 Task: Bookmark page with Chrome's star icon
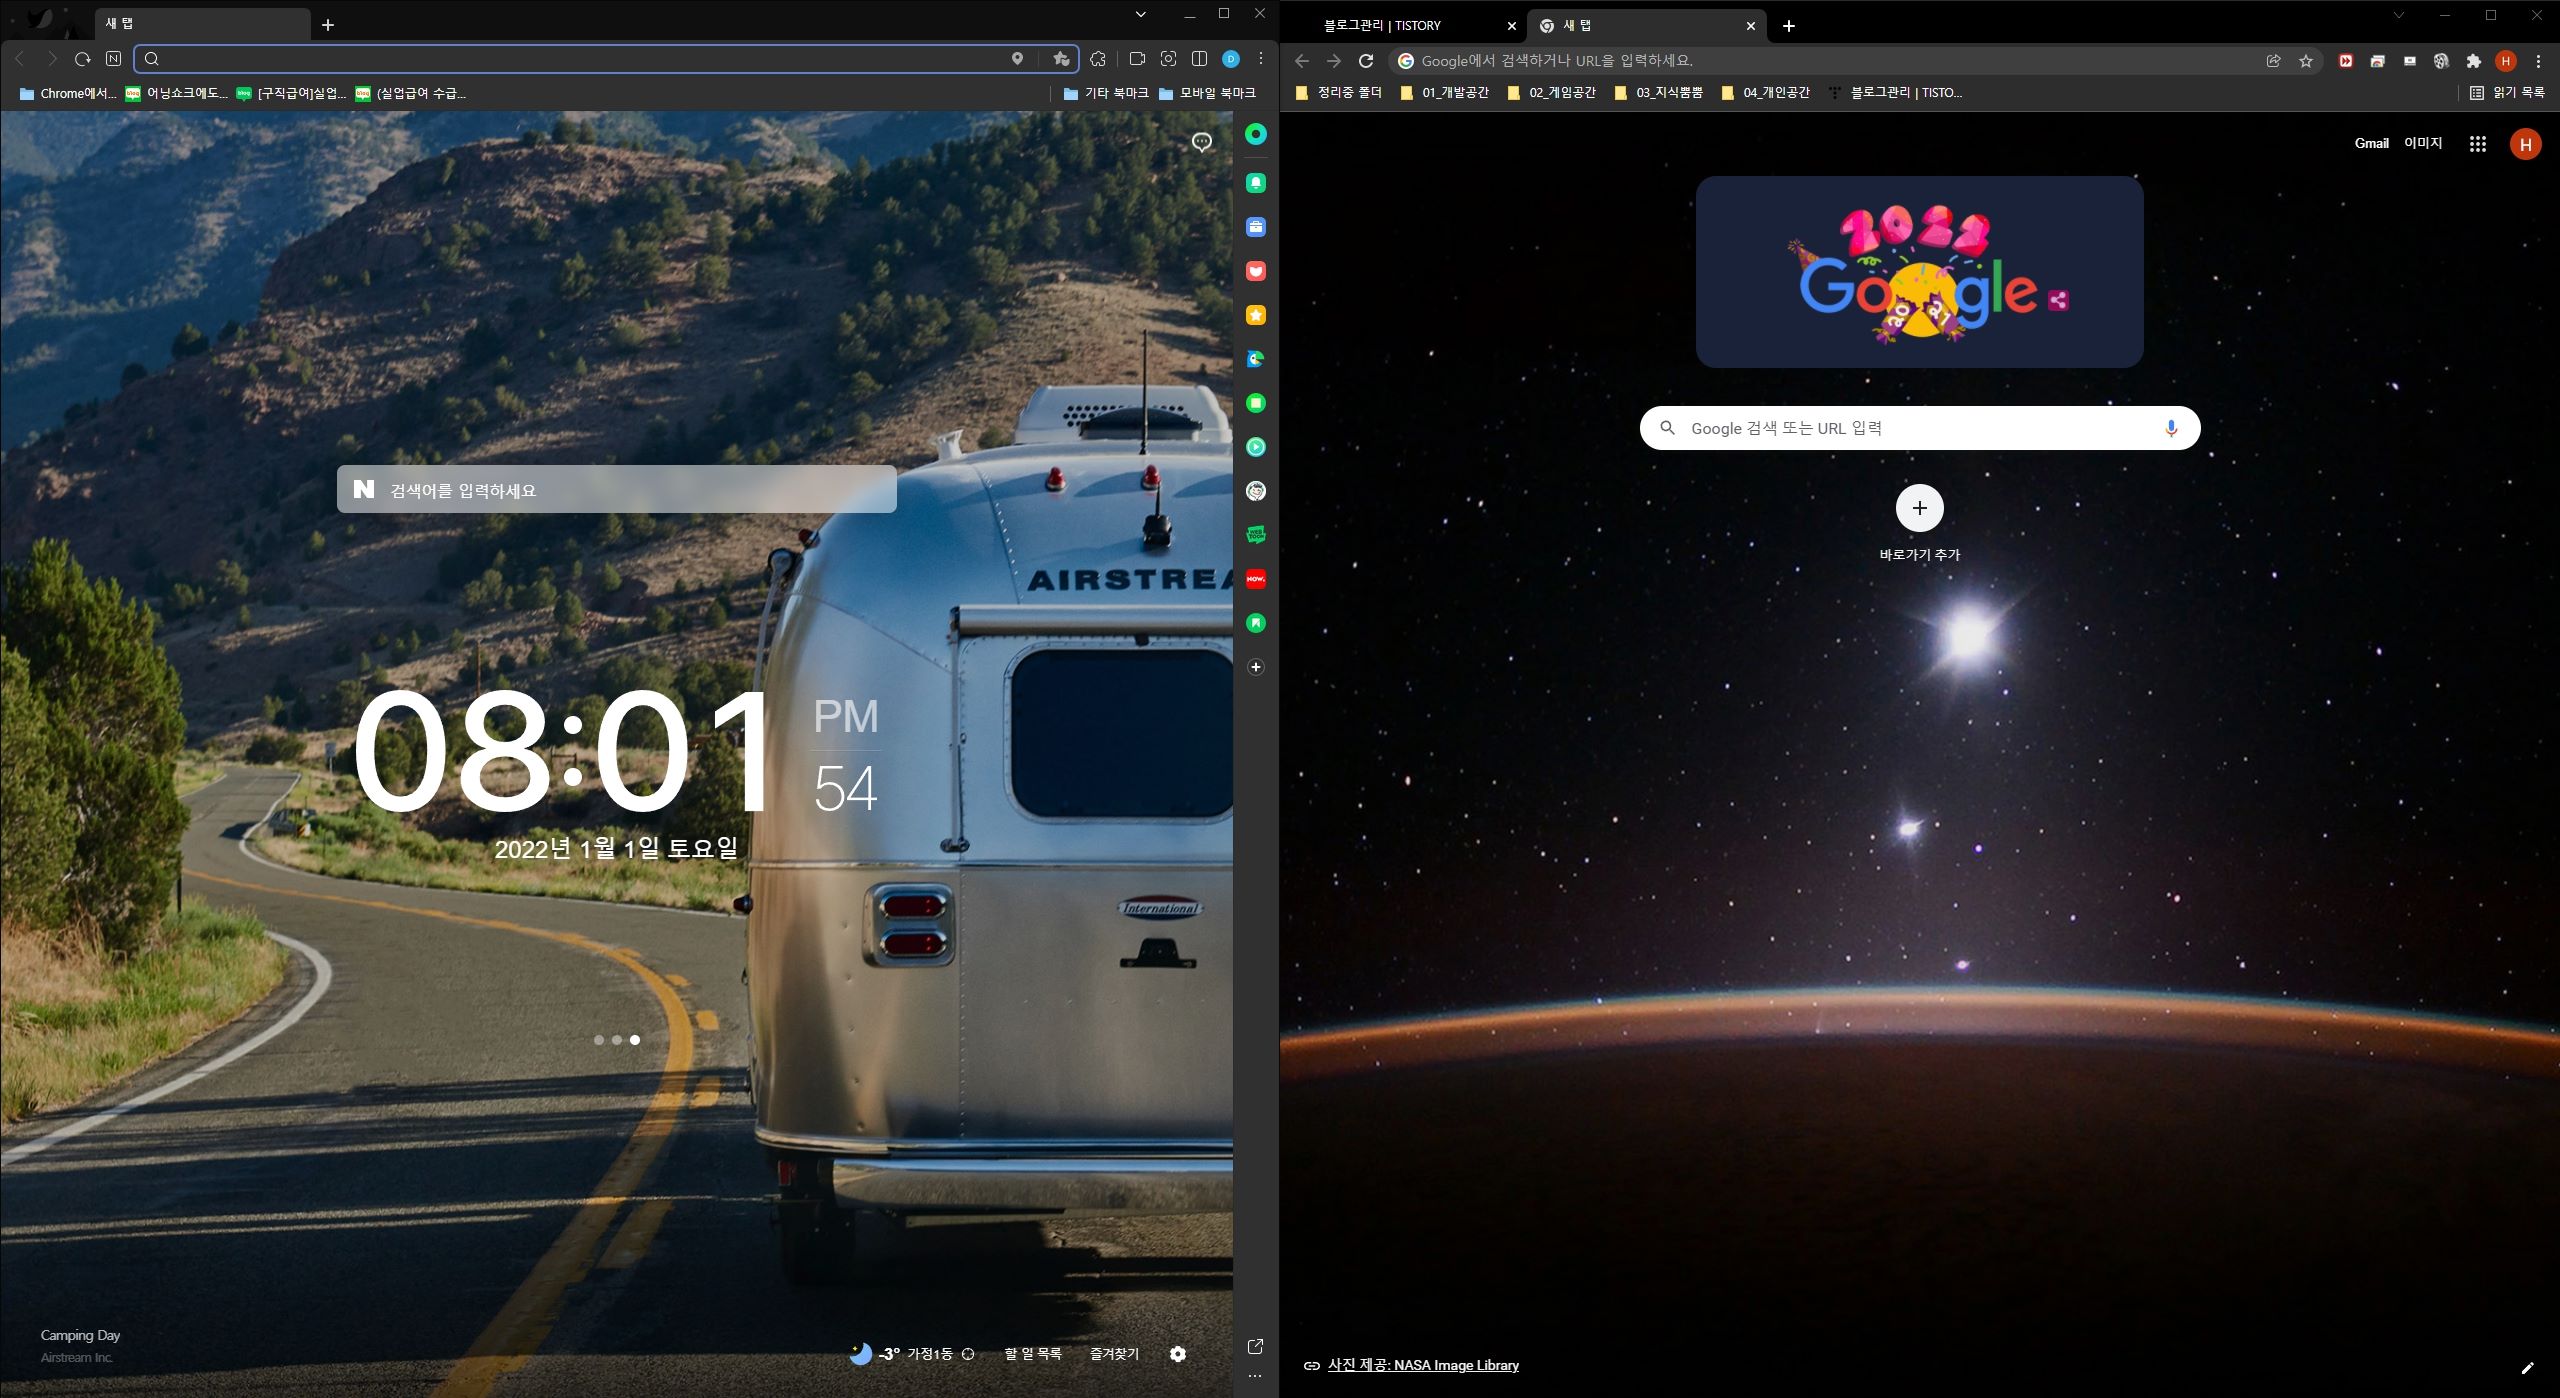tap(2306, 61)
